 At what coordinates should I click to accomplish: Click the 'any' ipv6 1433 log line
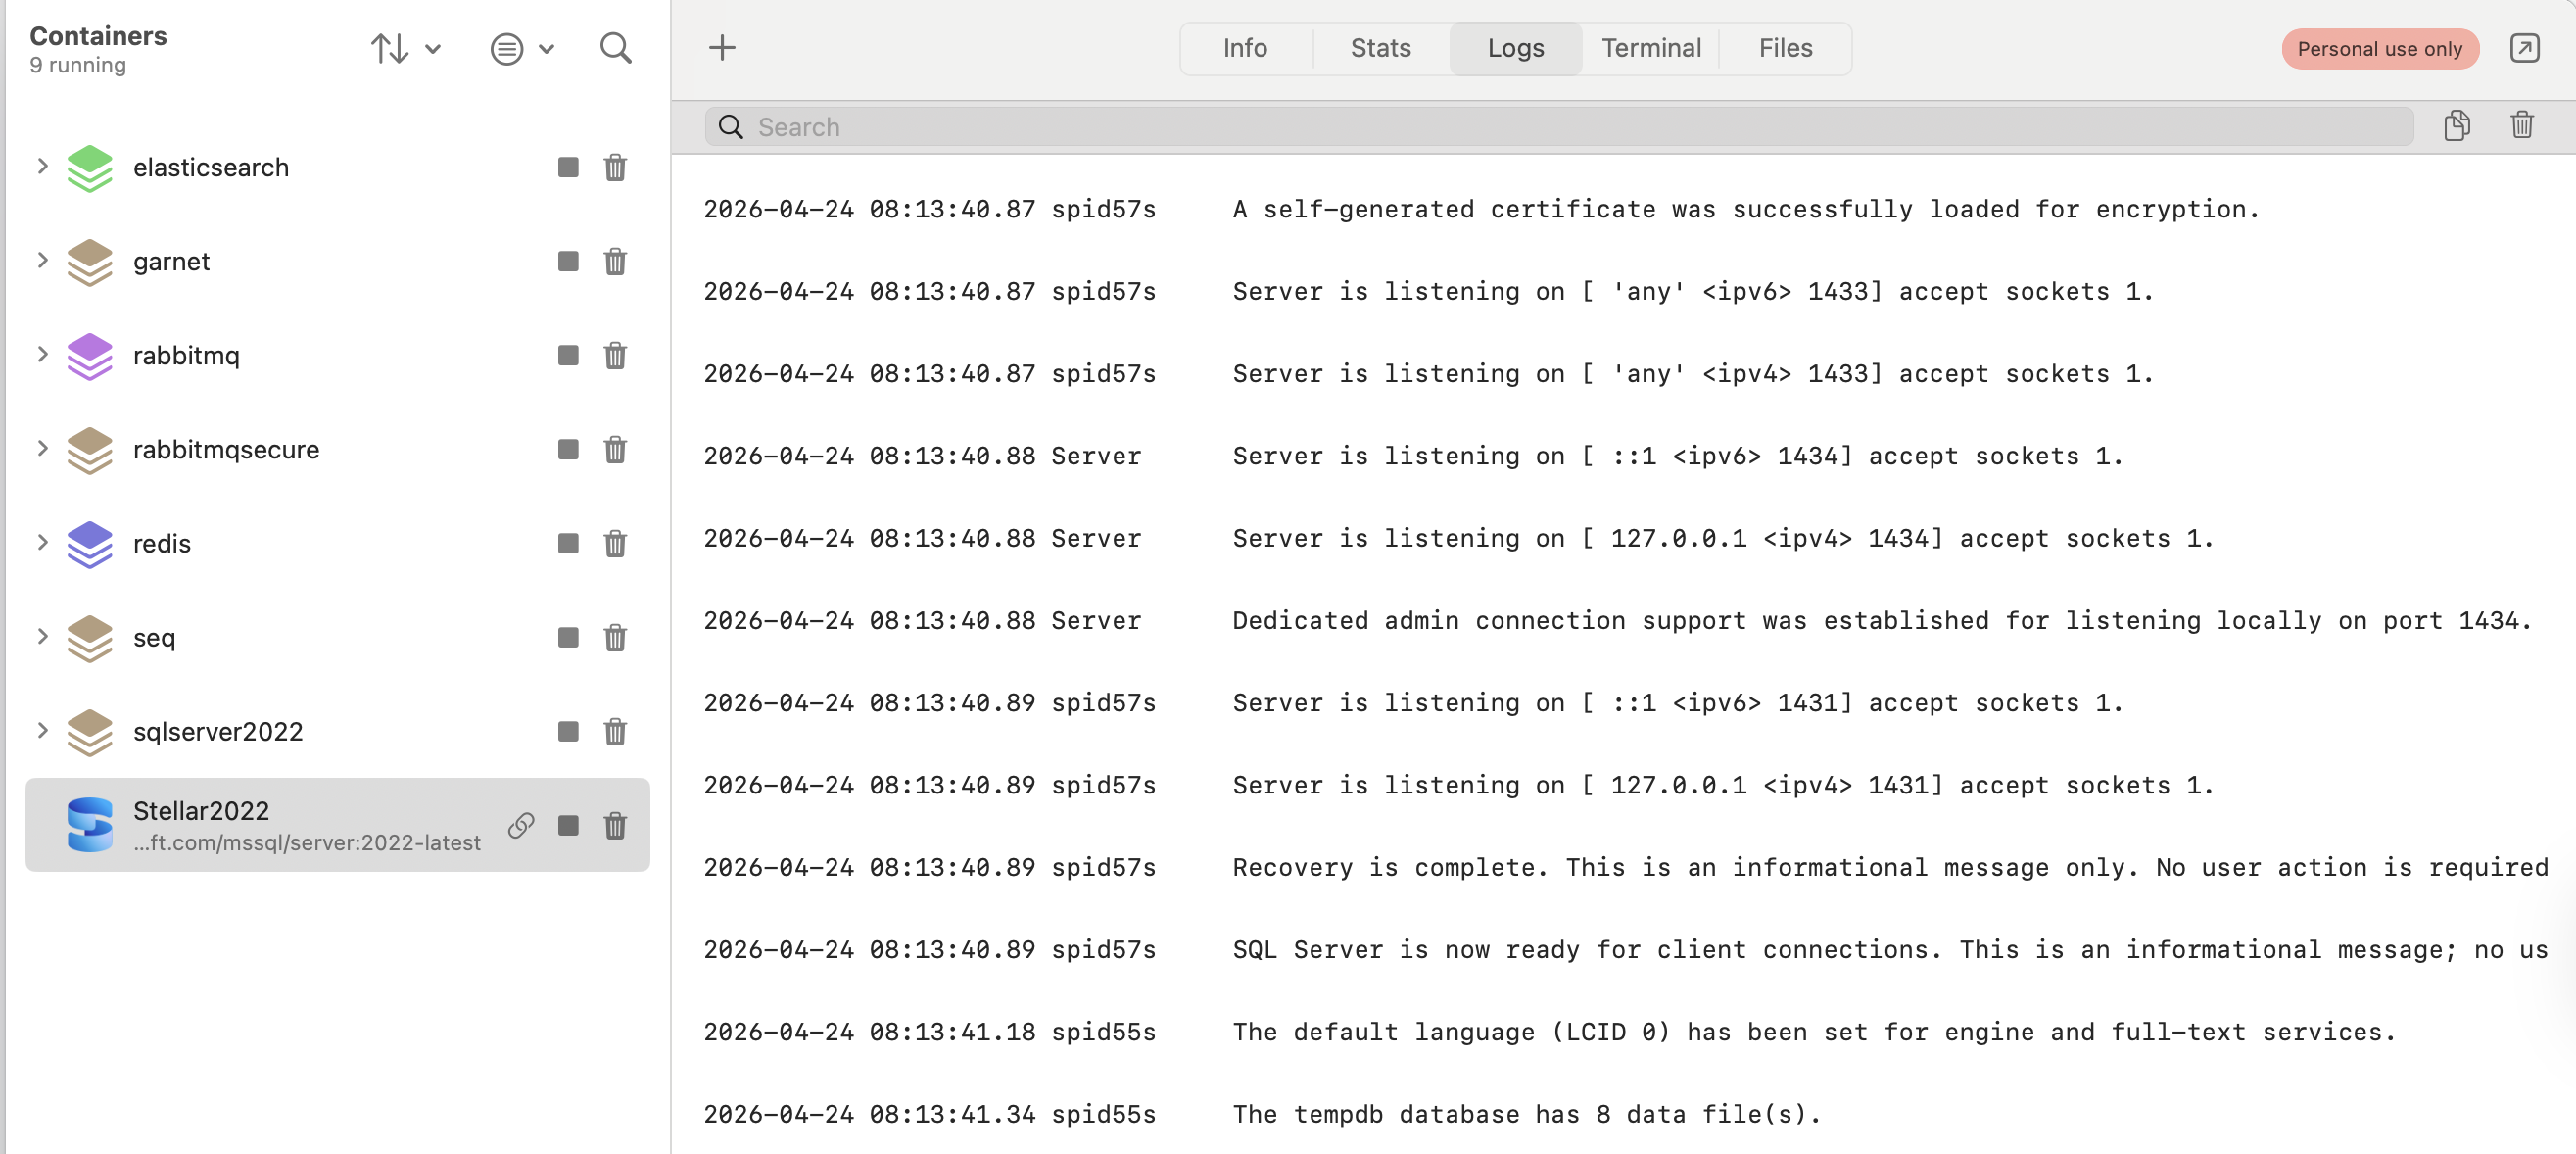tap(1428, 291)
